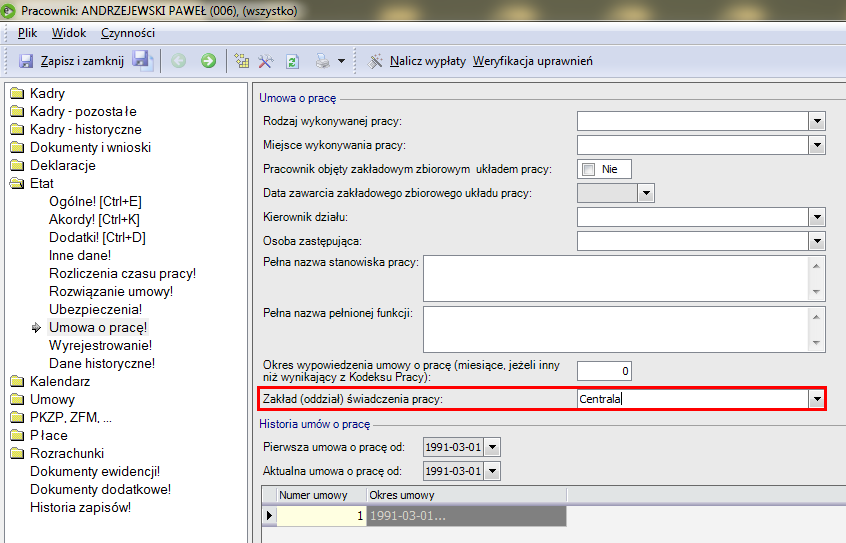Click the Okres wypowiedzenia months input field
The height and width of the screenshot is (543, 846).
[x=604, y=371]
